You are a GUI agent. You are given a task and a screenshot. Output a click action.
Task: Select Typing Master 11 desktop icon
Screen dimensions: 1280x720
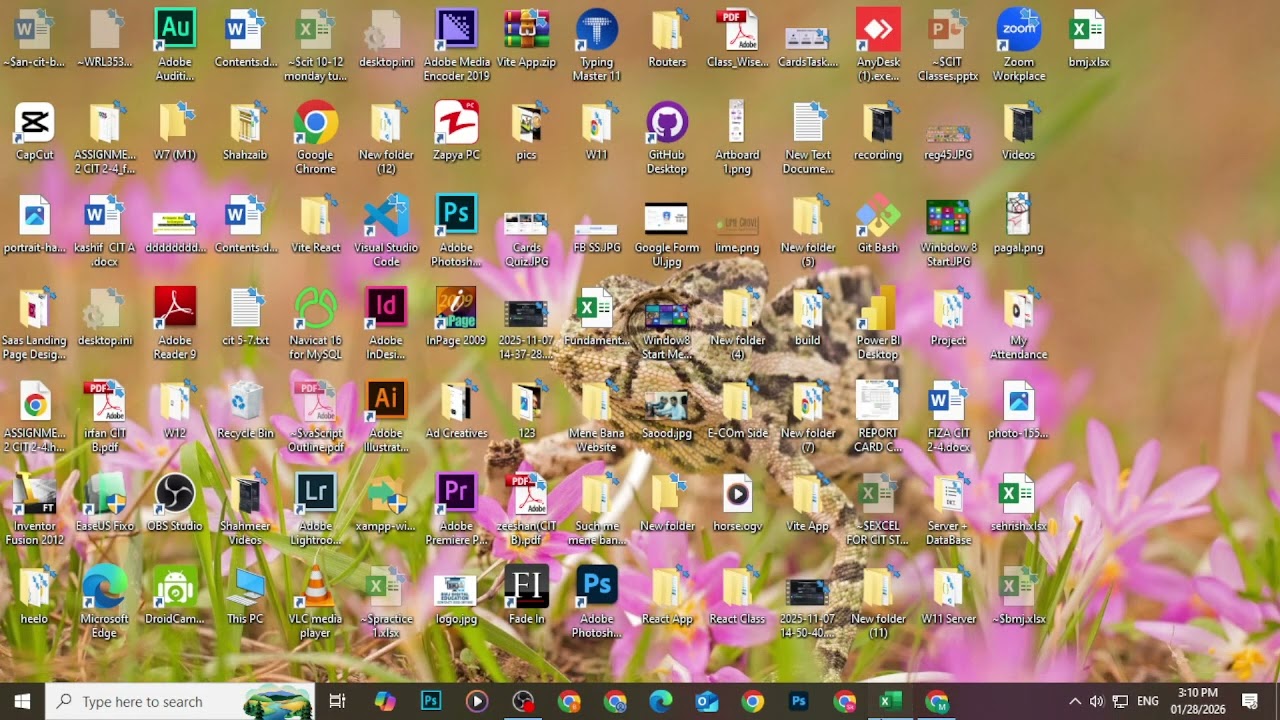click(597, 45)
